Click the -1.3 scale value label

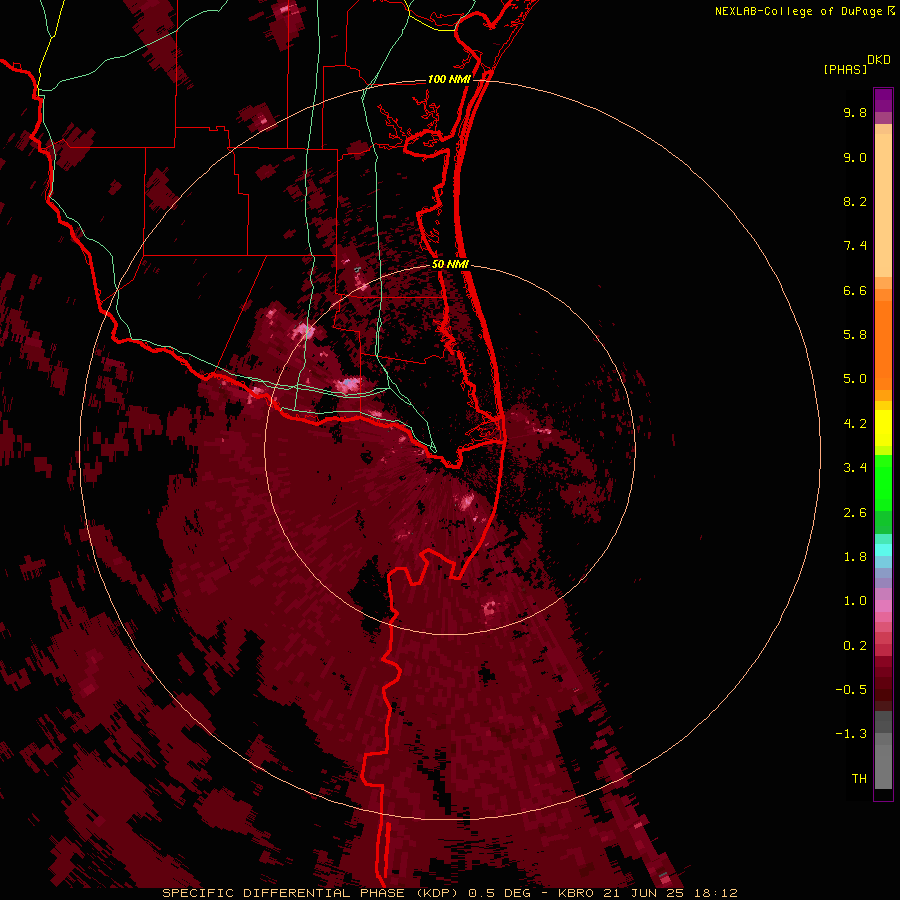click(x=851, y=734)
